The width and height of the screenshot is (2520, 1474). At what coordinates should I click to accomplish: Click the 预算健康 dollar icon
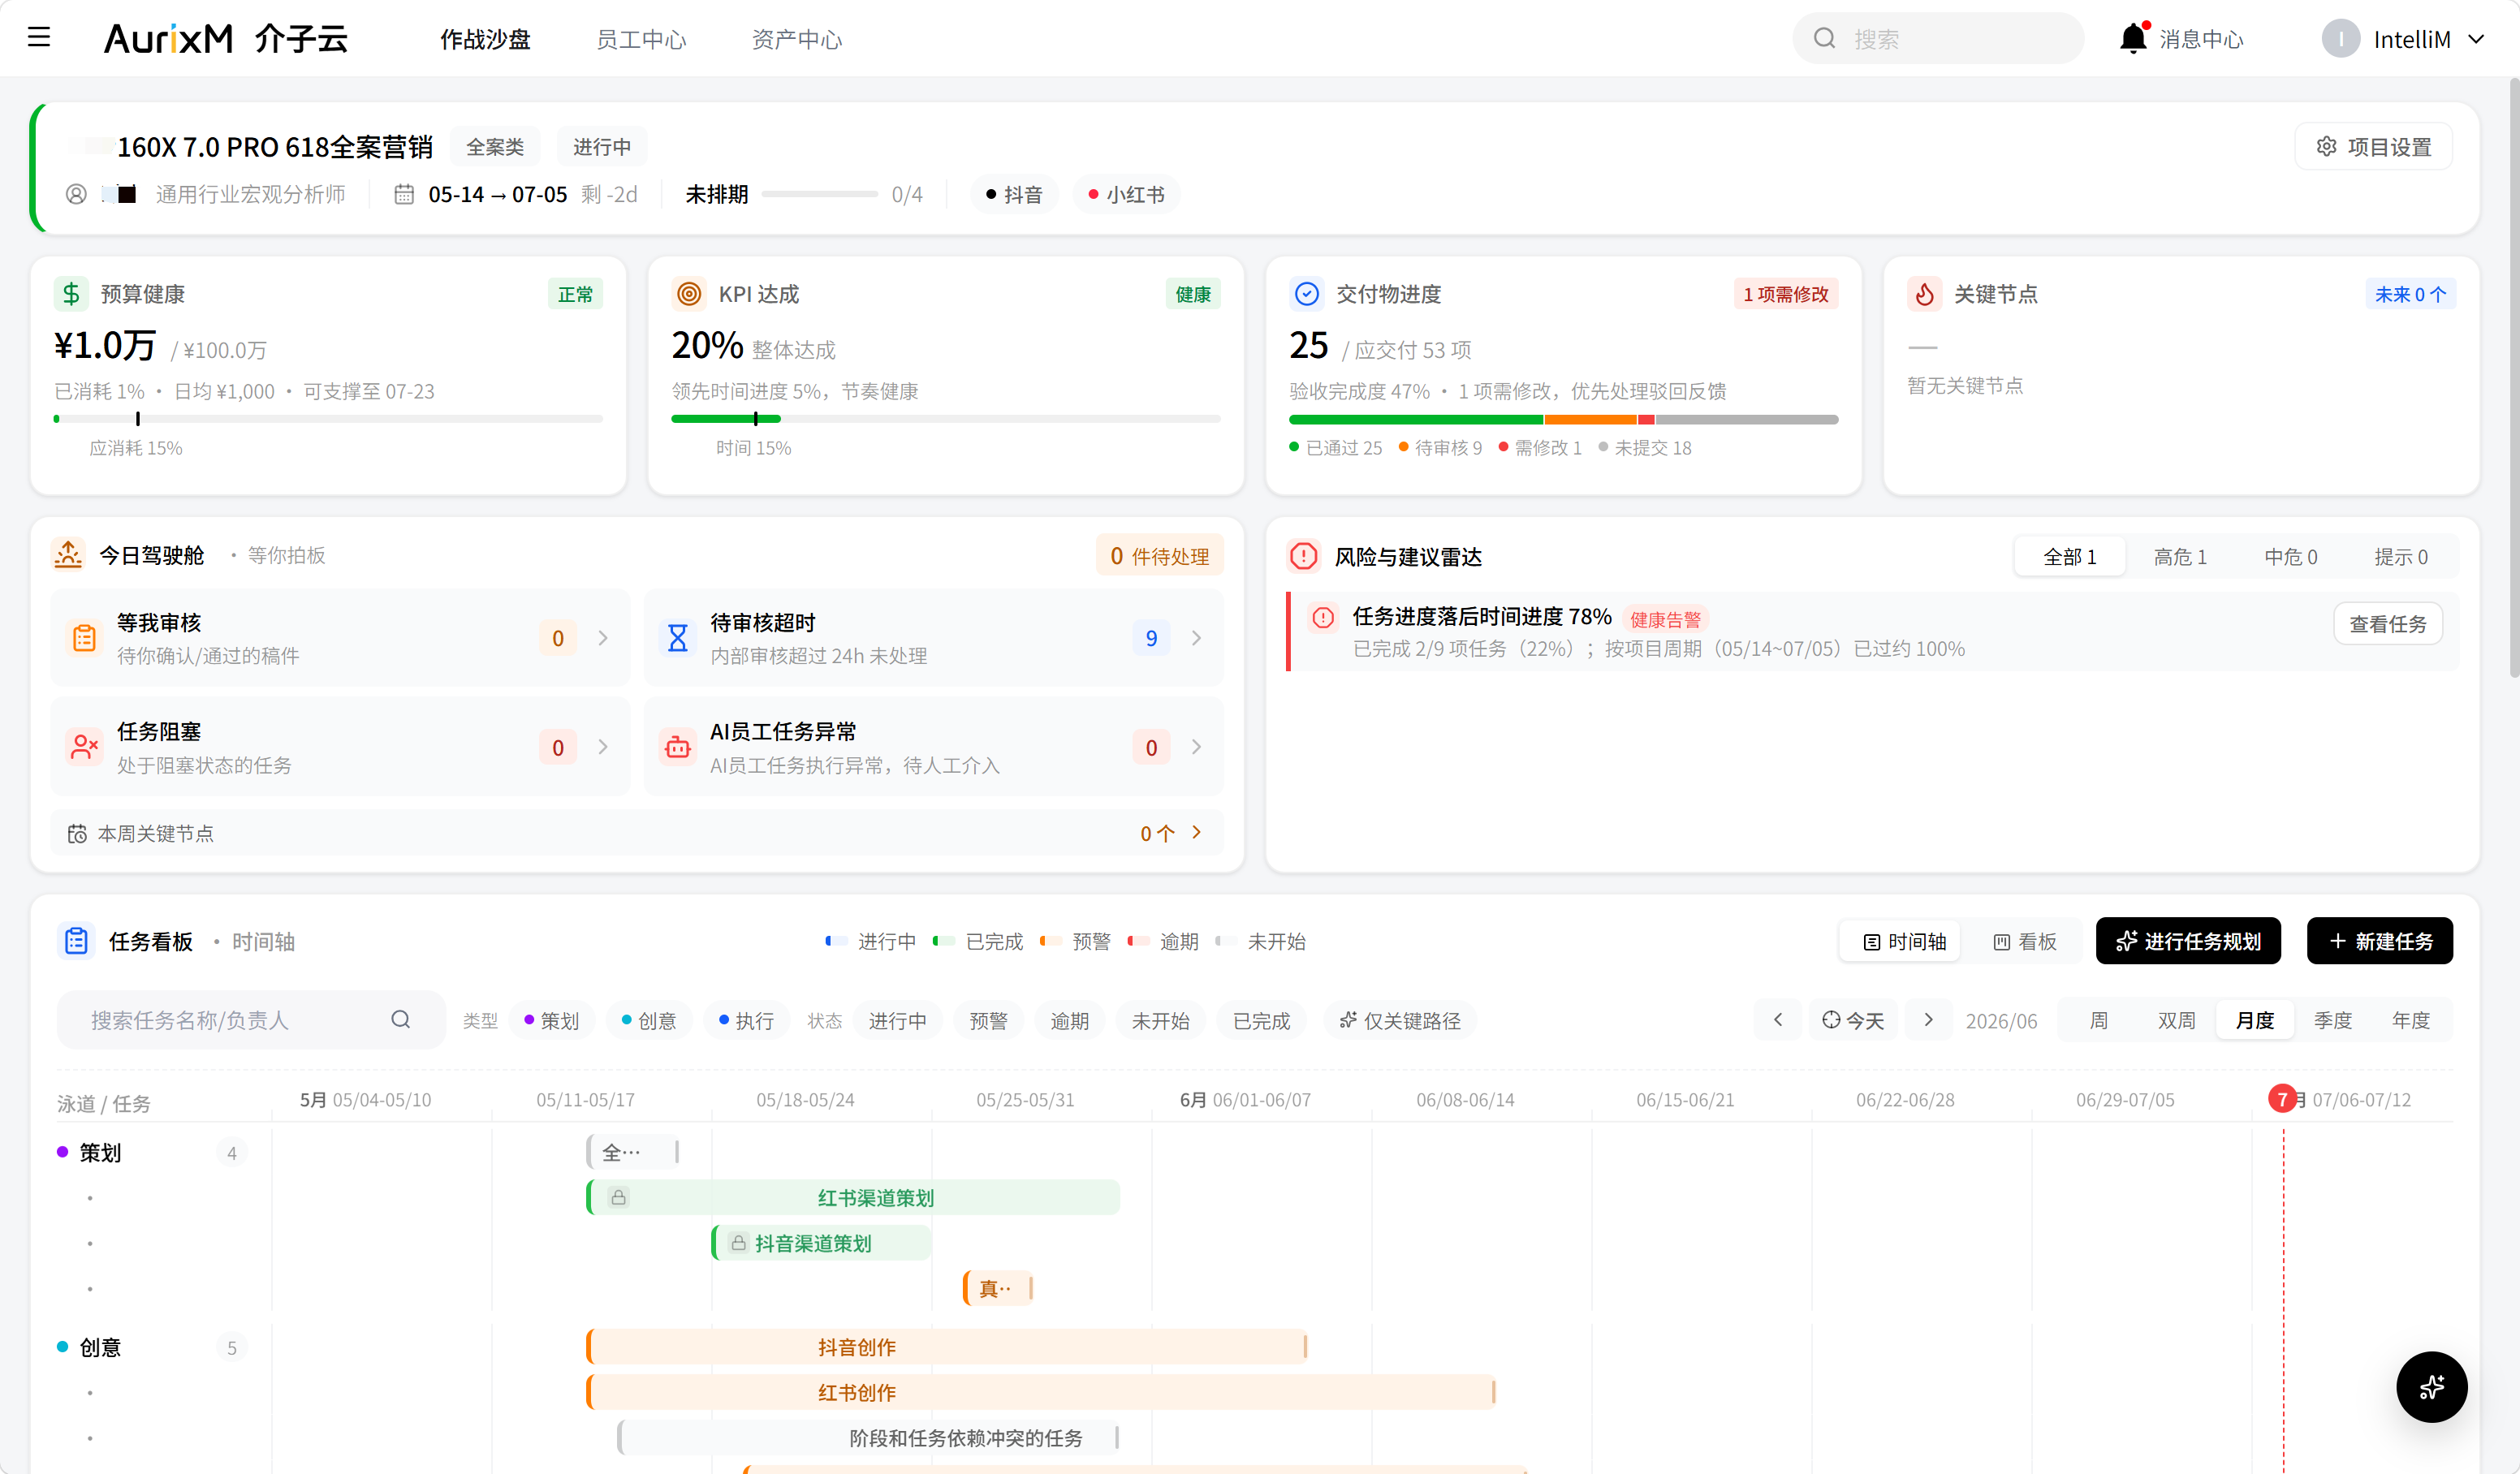71,294
